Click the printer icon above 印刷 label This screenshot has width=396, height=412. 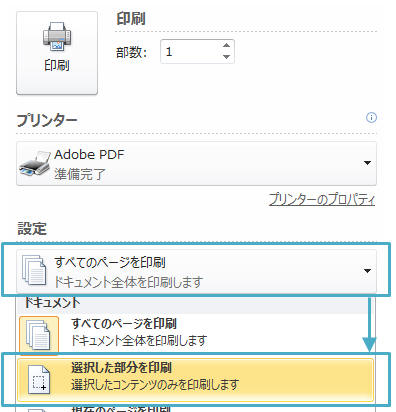57,37
